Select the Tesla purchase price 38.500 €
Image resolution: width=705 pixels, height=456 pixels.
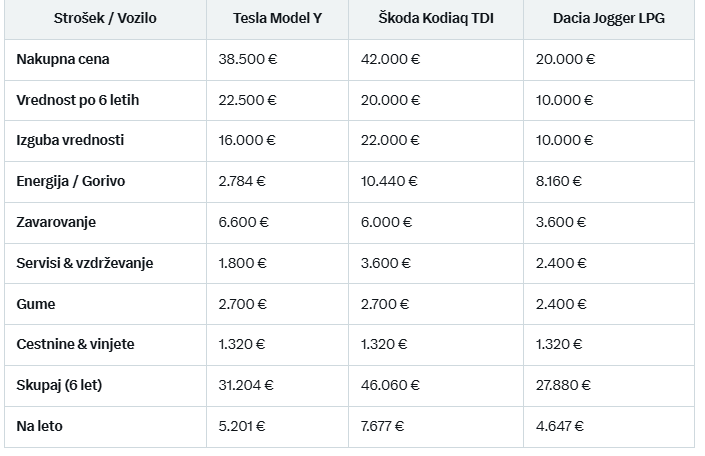point(248,59)
